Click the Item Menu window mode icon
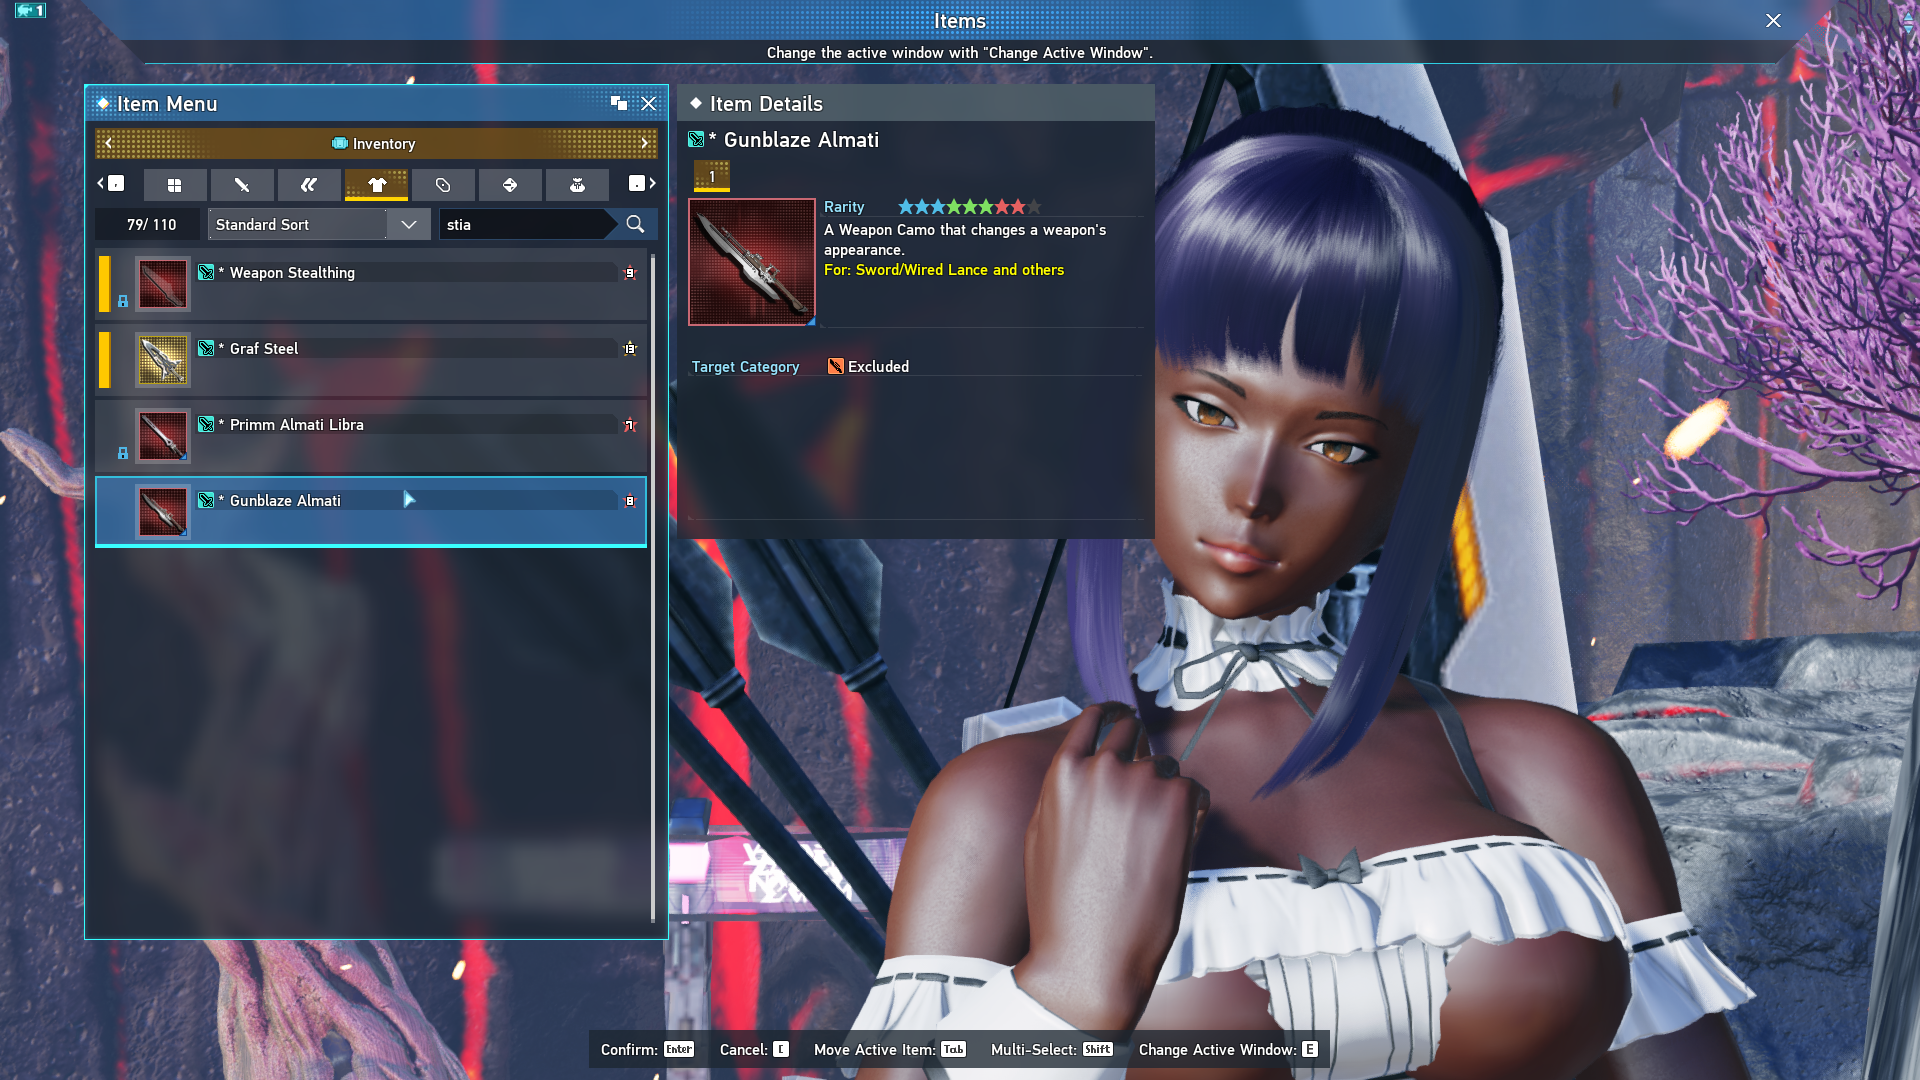1920x1080 pixels. [x=619, y=103]
